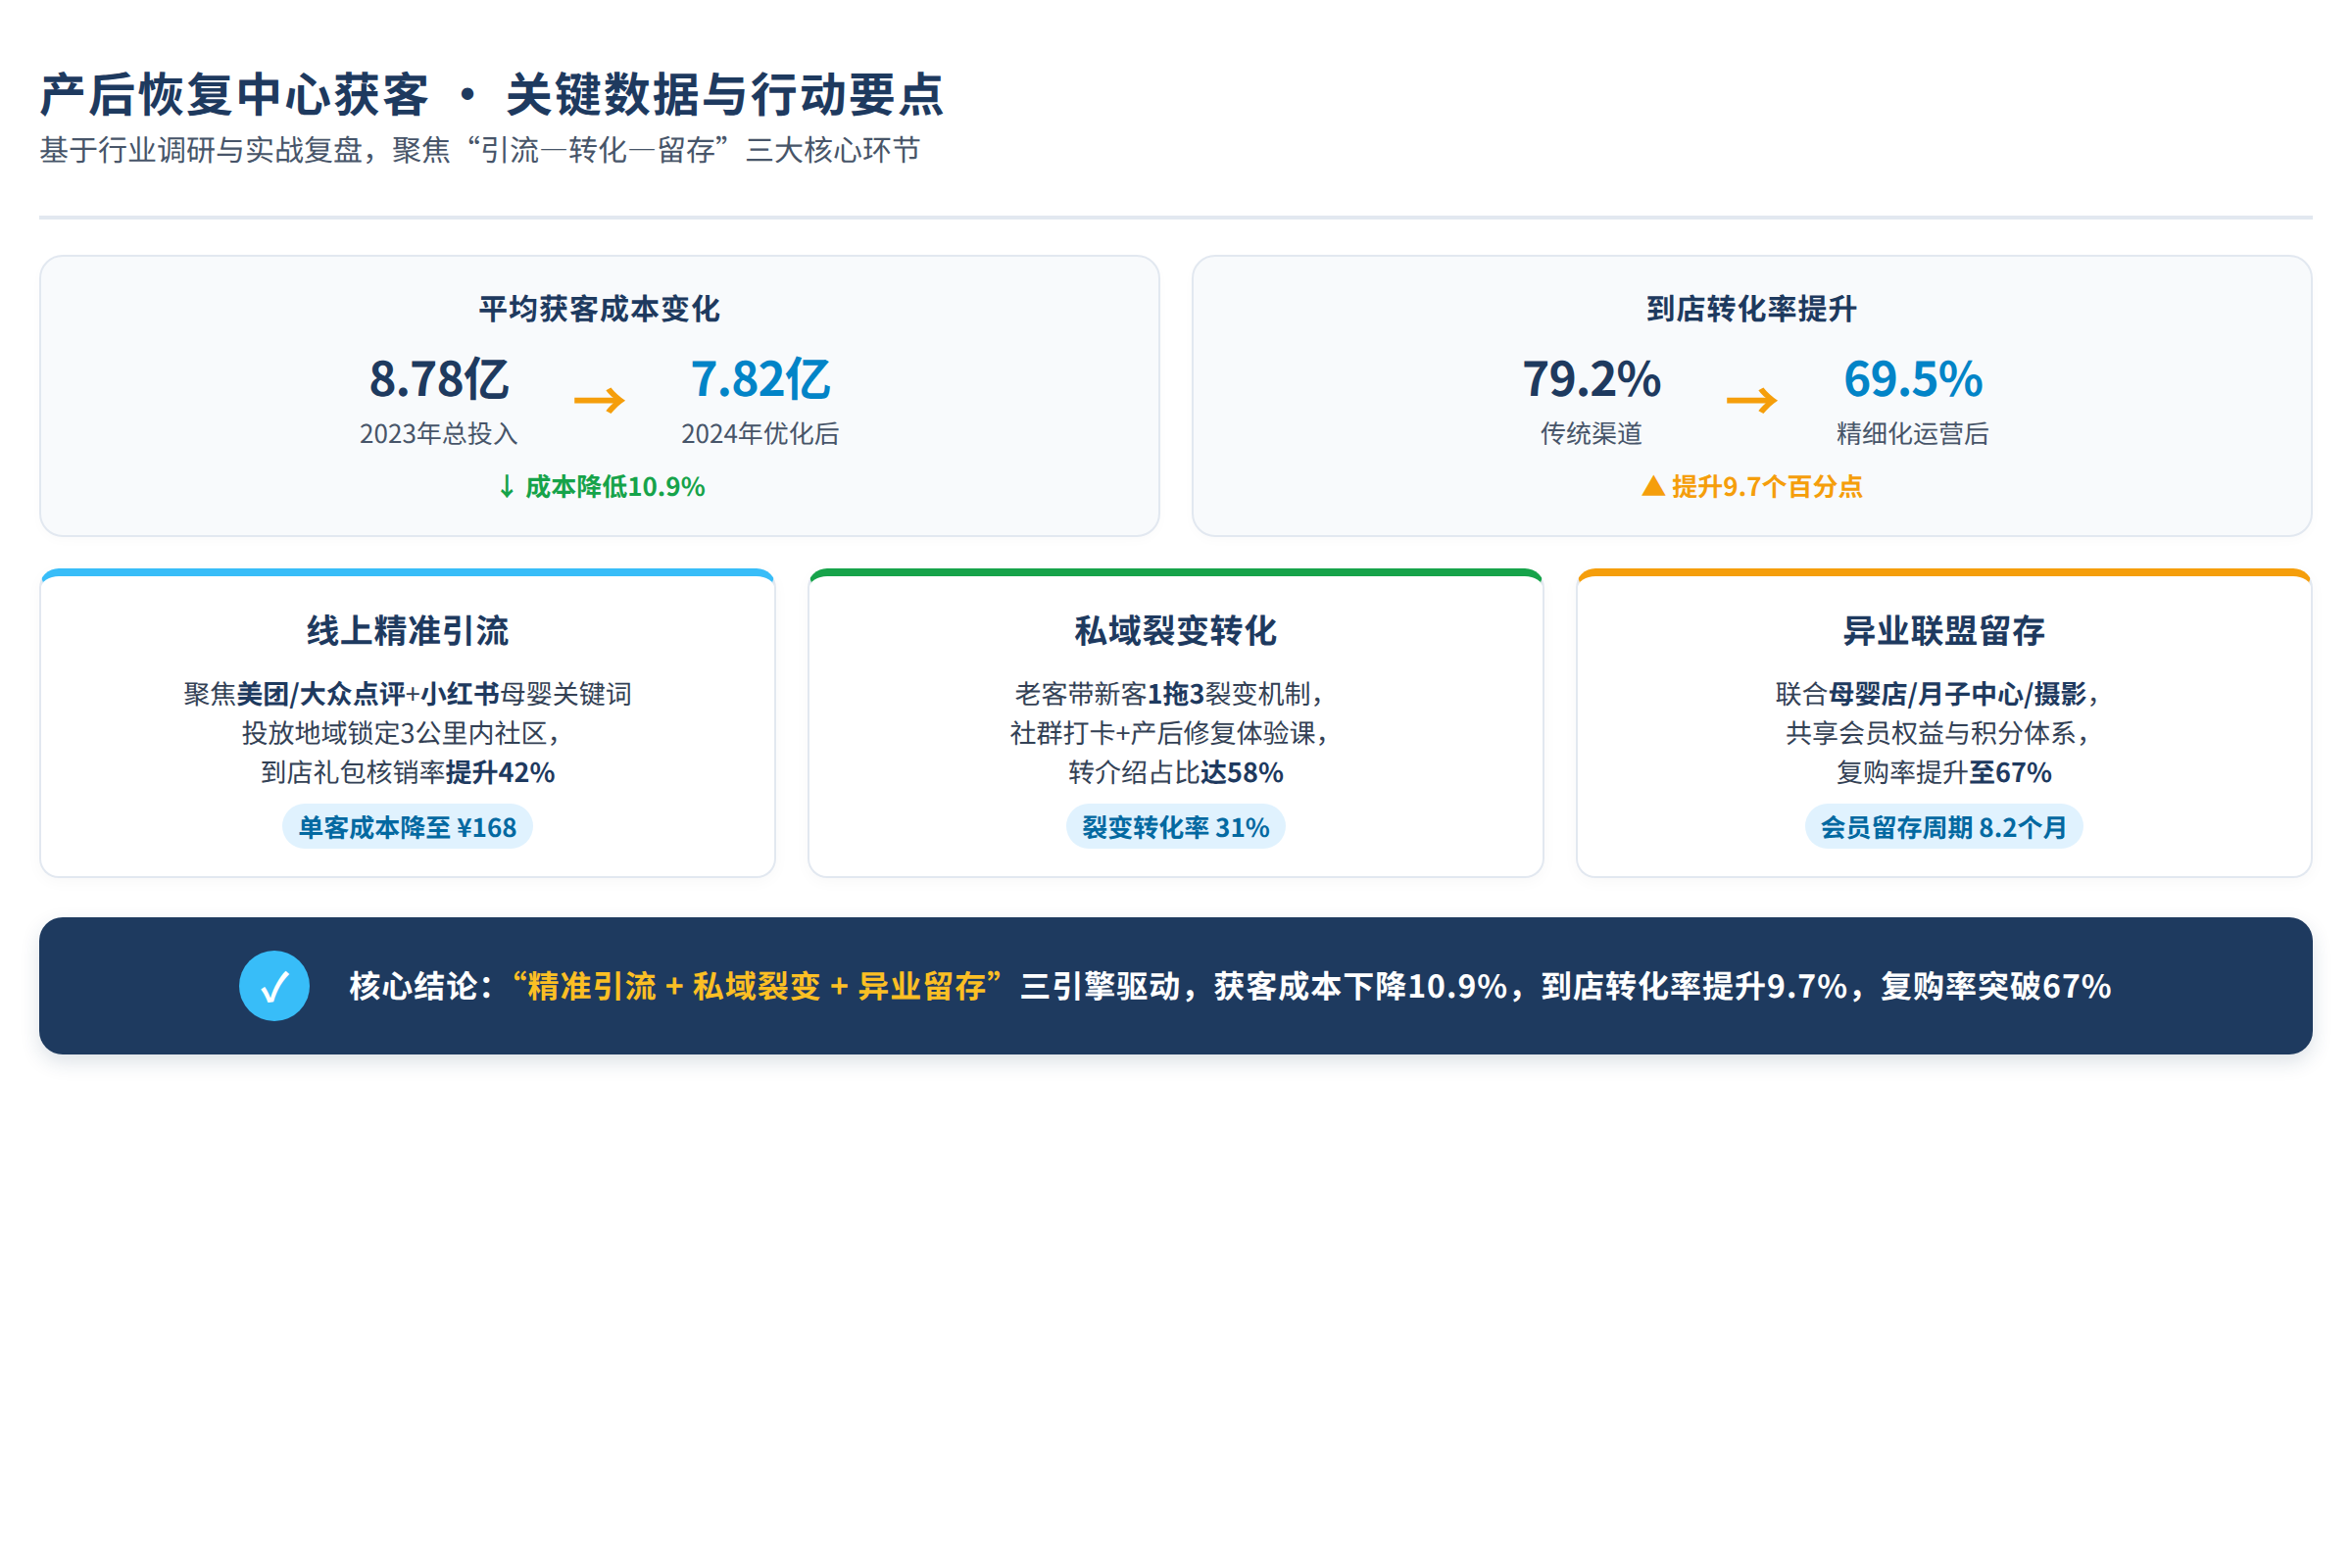Click the line 到店礼包核销率提升42%

tap(407, 772)
